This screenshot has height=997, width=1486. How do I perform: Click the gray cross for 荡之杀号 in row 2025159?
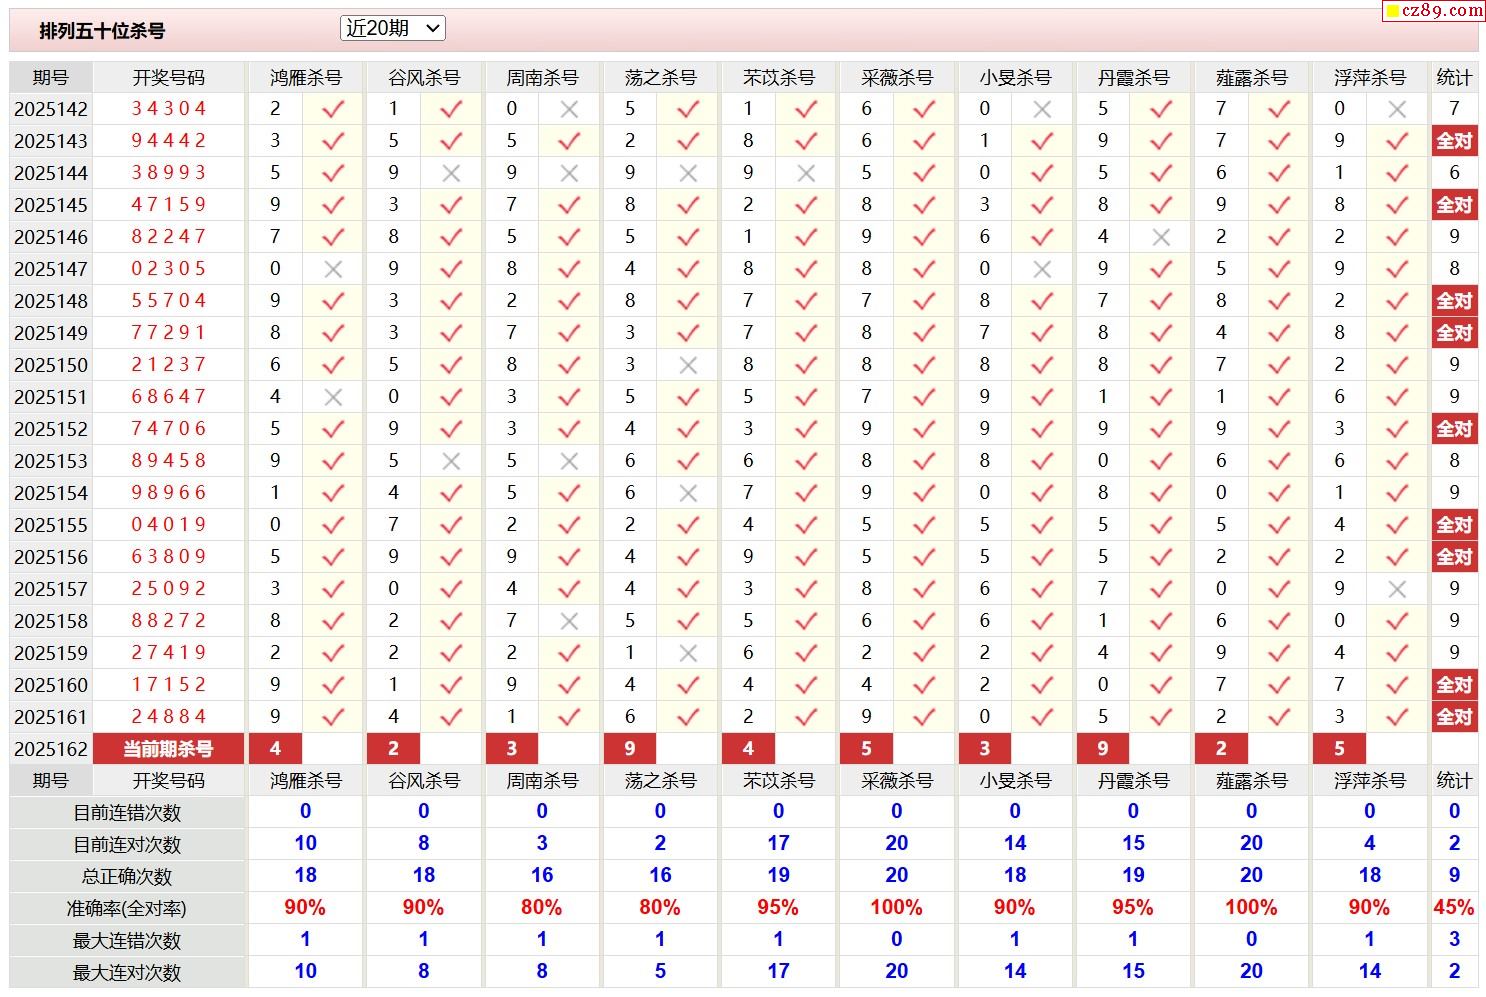(688, 653)
